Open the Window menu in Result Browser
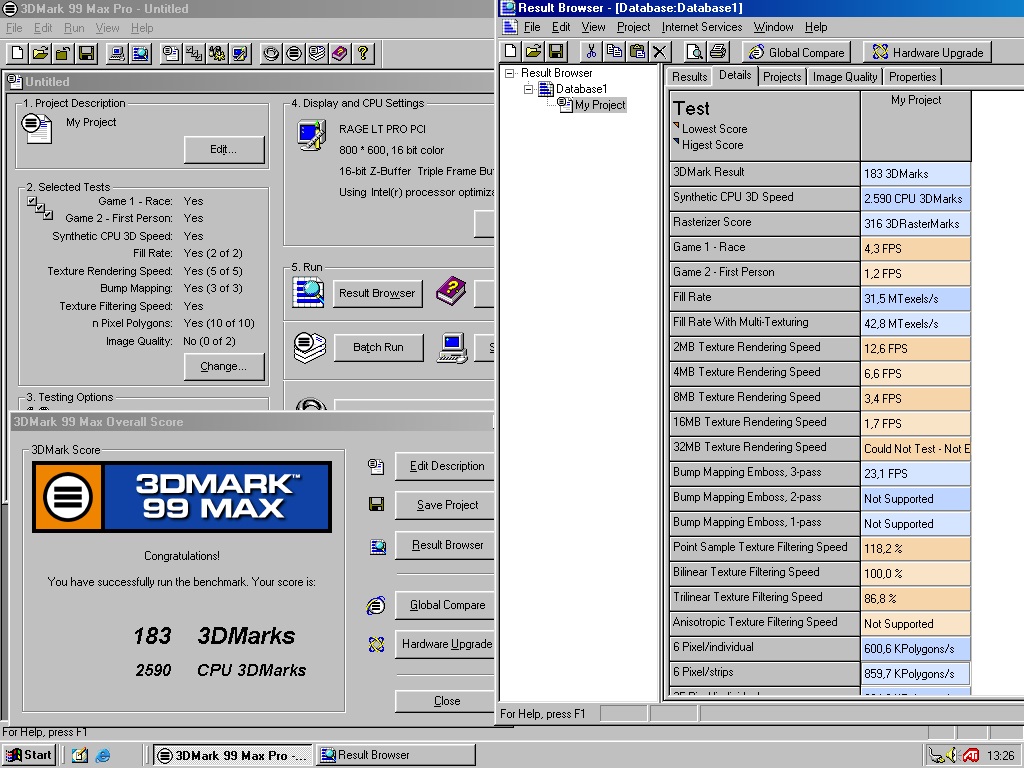1024x768 pixels. 773,27
